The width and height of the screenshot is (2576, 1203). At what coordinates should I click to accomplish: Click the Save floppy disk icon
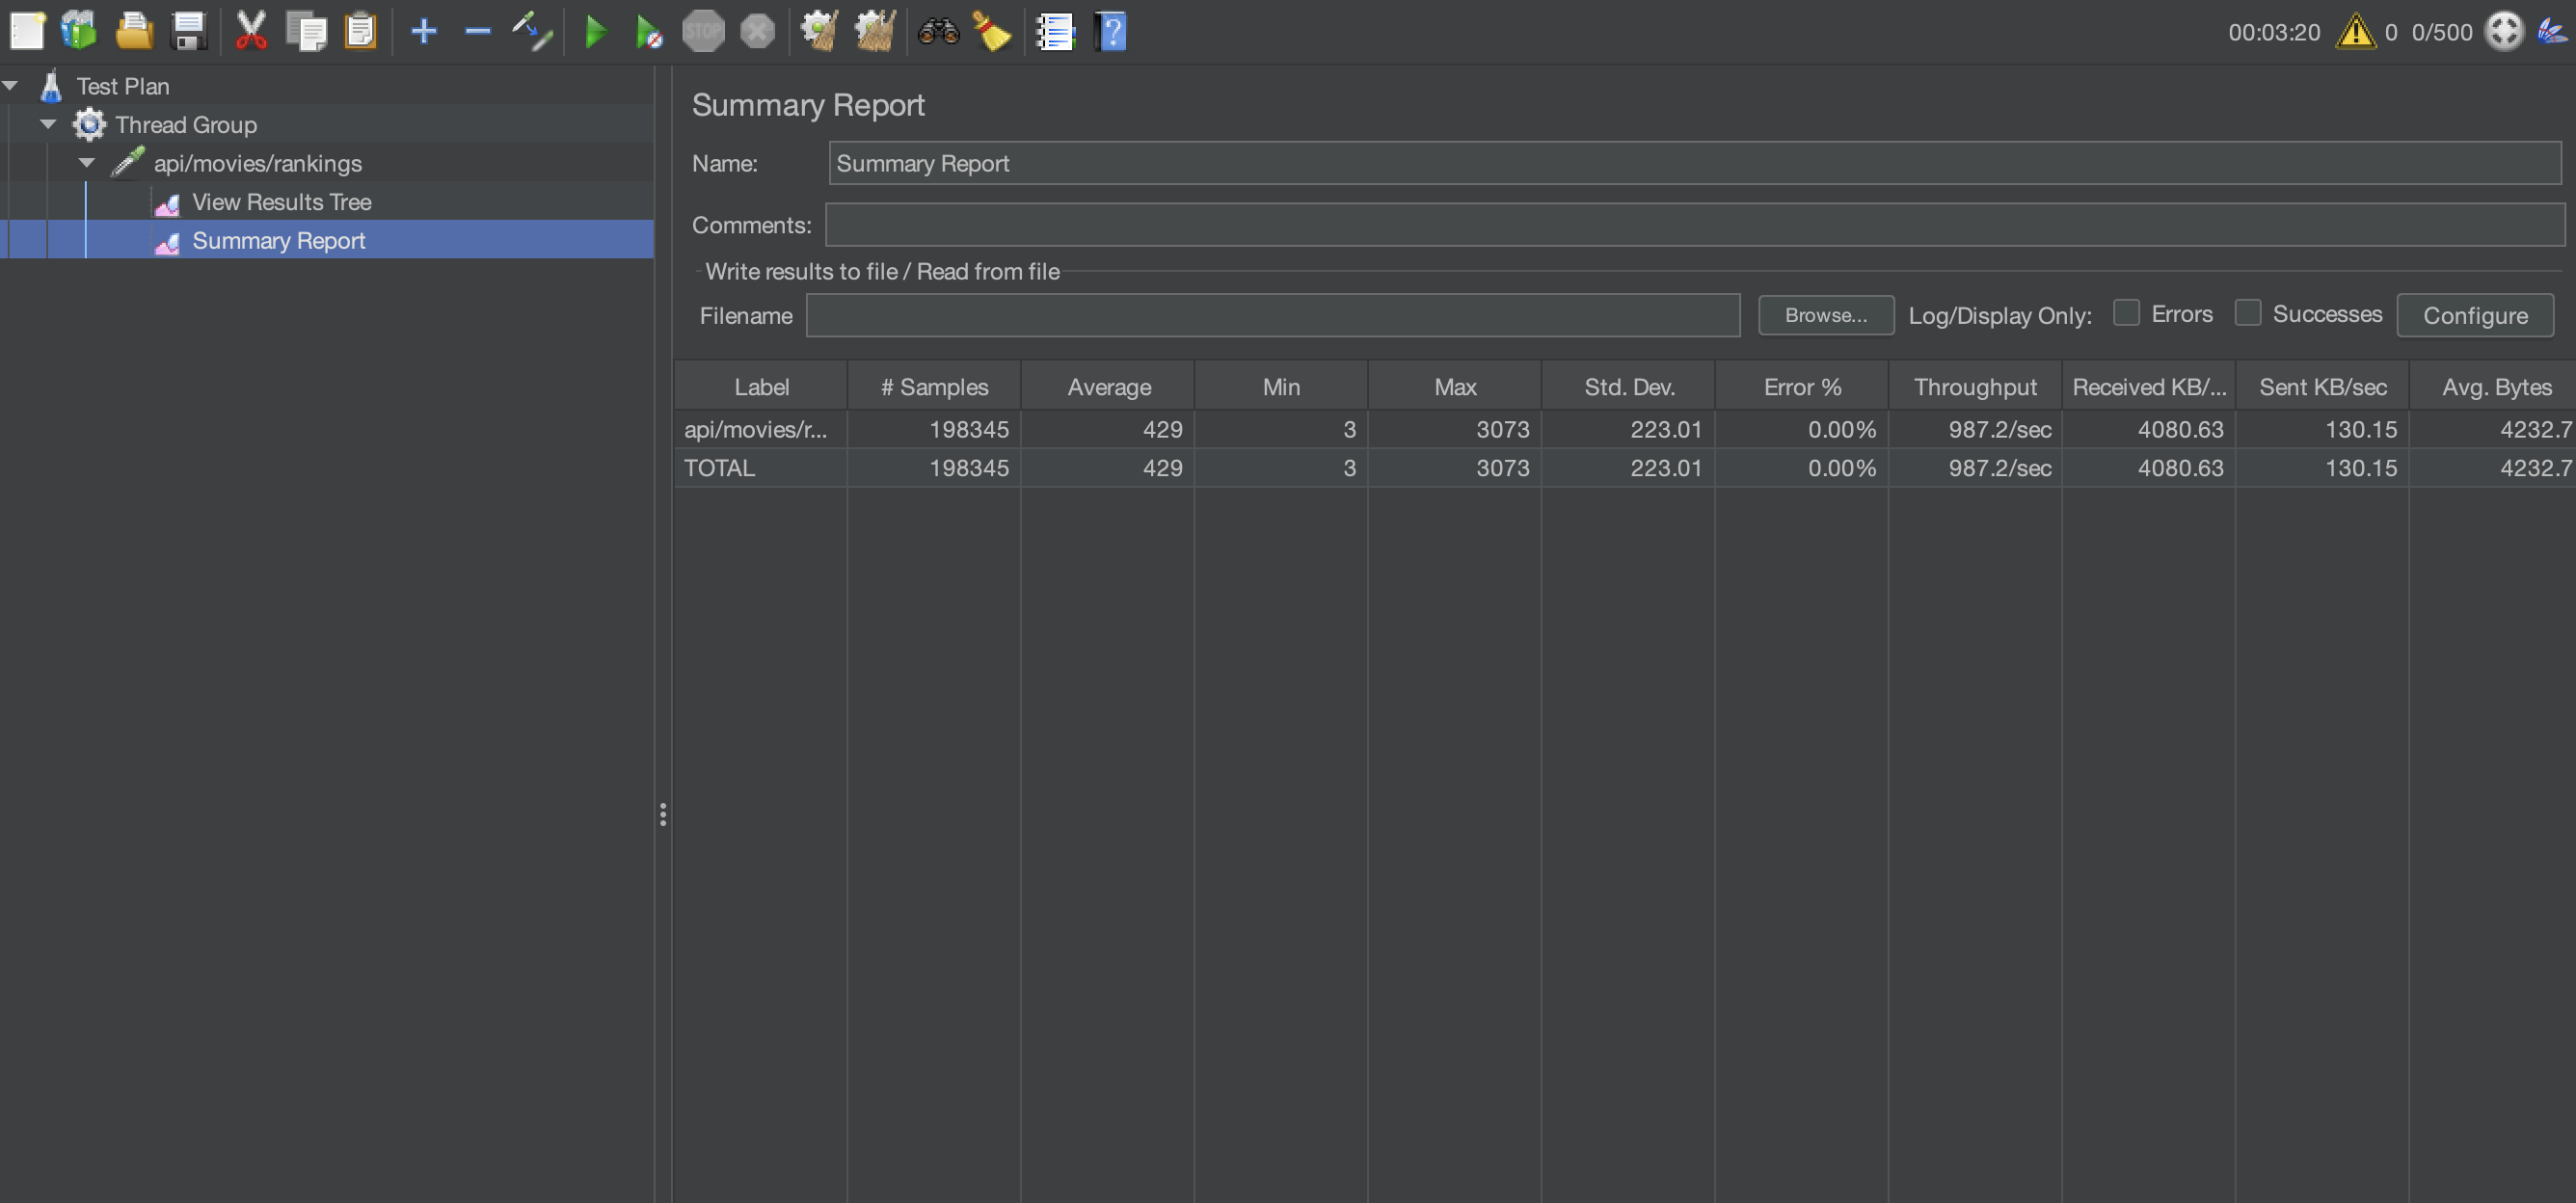tap(189, 32)
